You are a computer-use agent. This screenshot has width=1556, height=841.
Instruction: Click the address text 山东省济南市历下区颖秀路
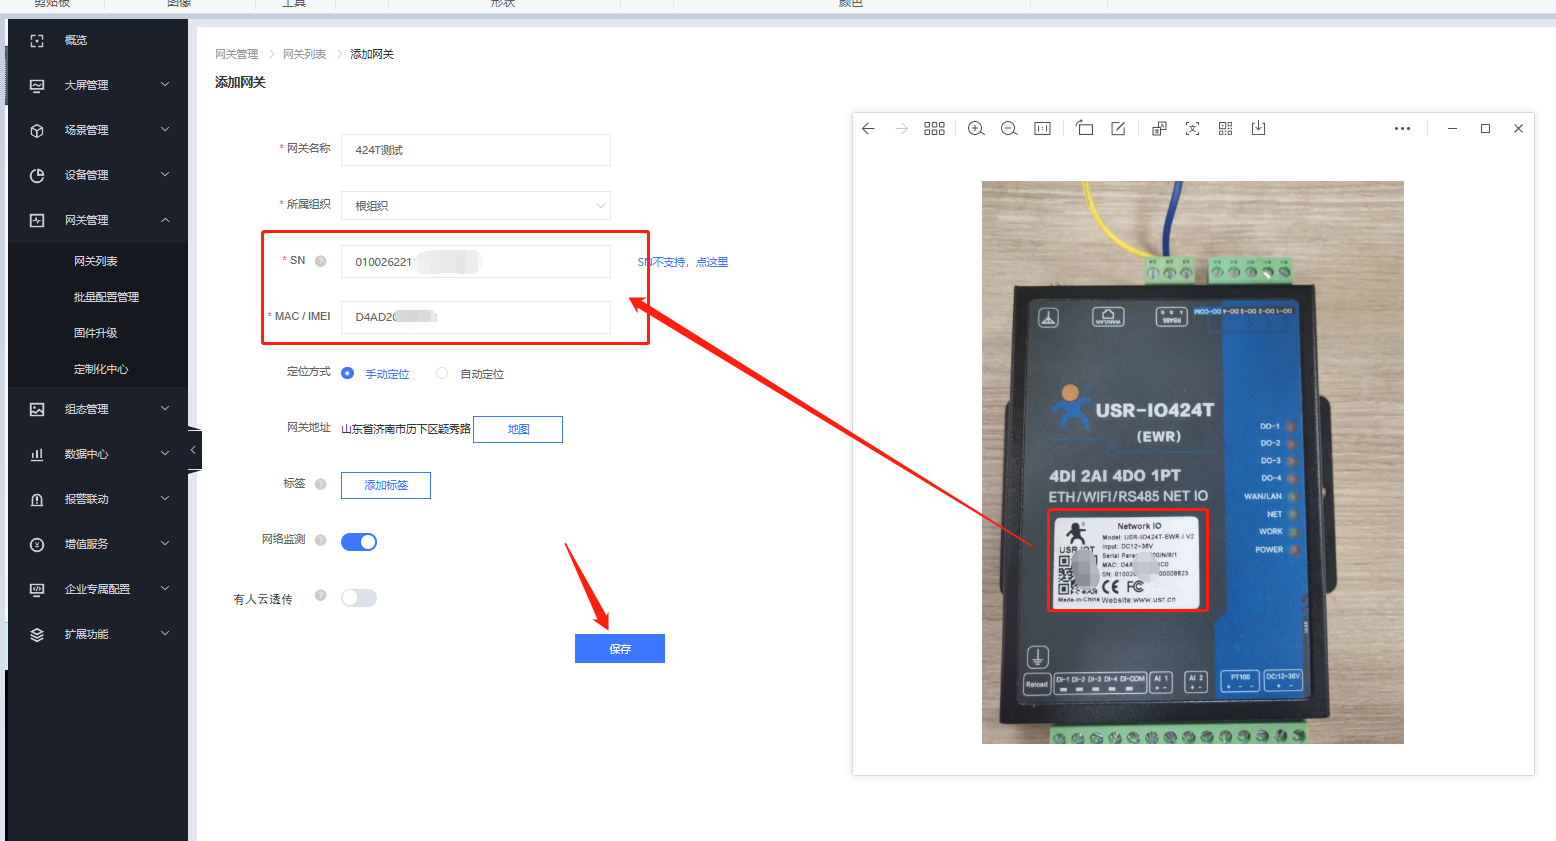(x=406, y=429)
